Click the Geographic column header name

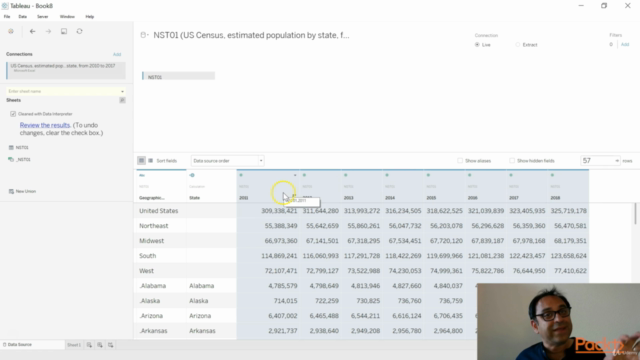click(151, 198)
